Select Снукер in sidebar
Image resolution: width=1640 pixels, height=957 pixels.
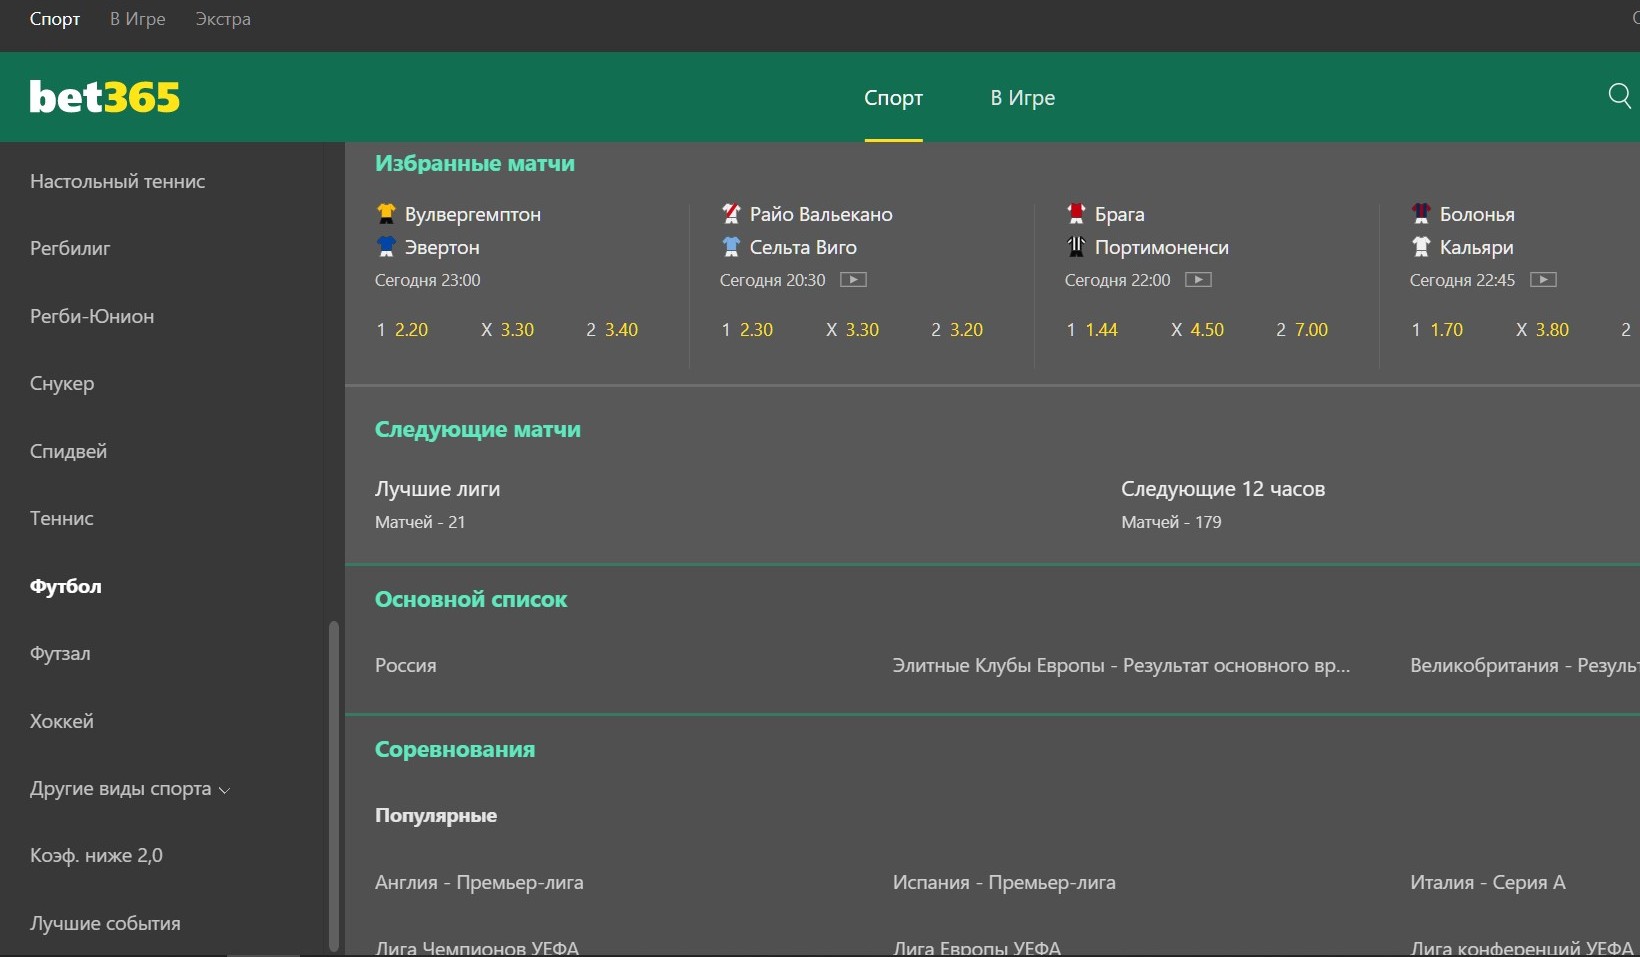pos(62,383)
